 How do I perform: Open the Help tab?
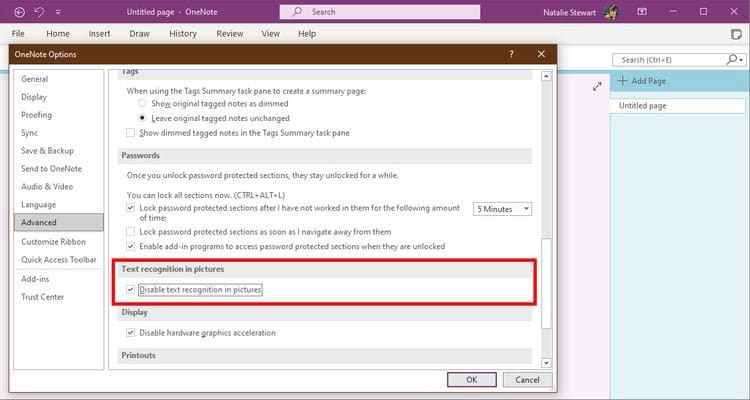click(x=307, y=33)
